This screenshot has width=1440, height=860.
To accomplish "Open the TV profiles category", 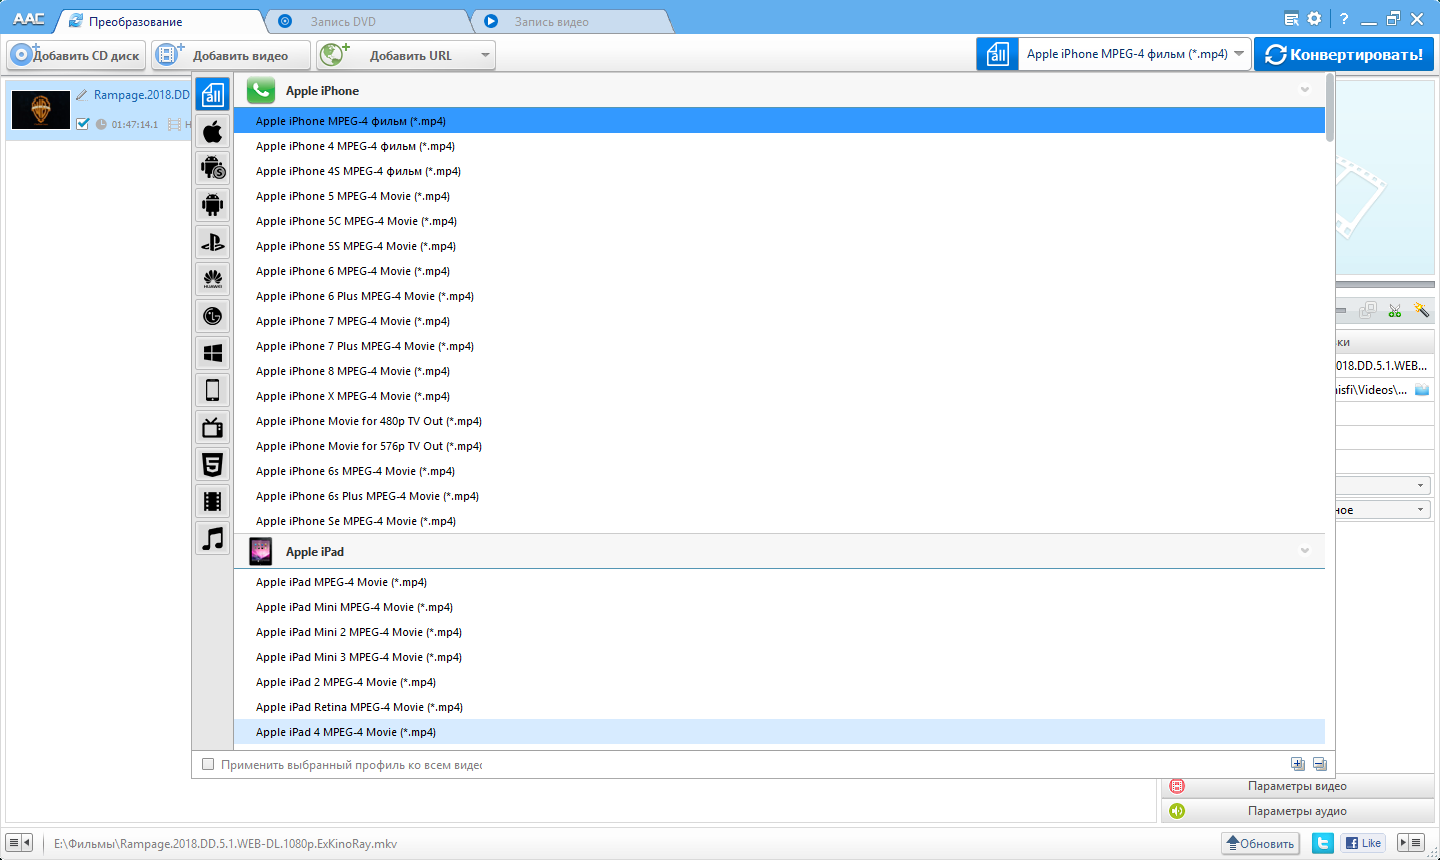I will [x=212, y=427].
